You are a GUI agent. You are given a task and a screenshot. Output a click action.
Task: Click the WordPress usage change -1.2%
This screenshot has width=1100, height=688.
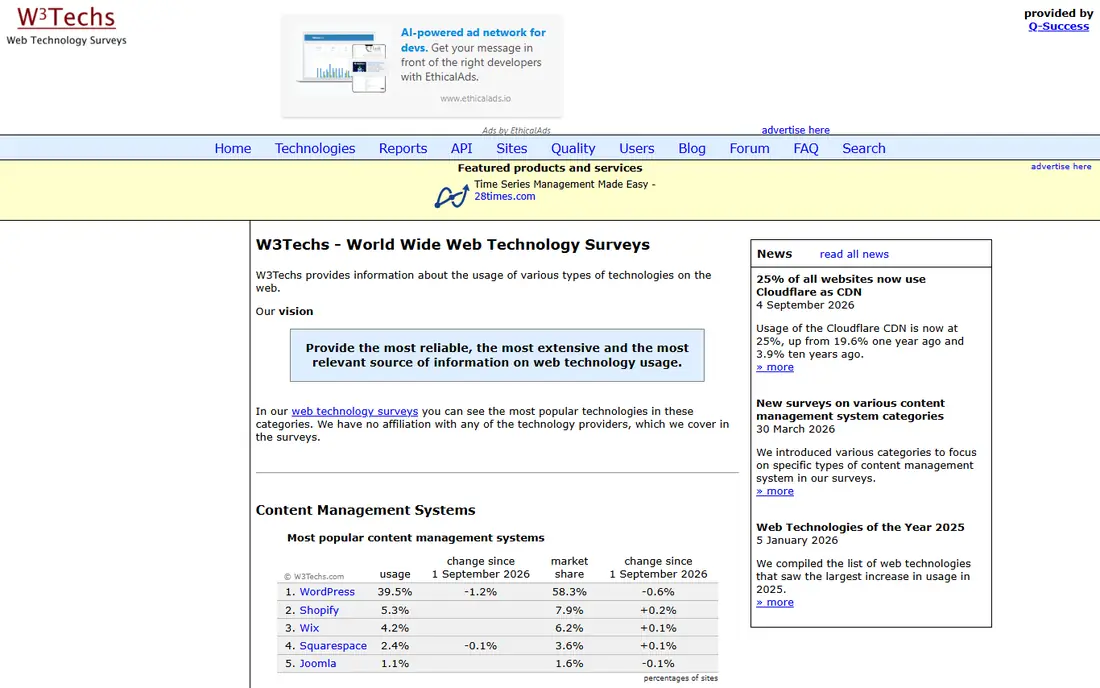click(481, 592)
